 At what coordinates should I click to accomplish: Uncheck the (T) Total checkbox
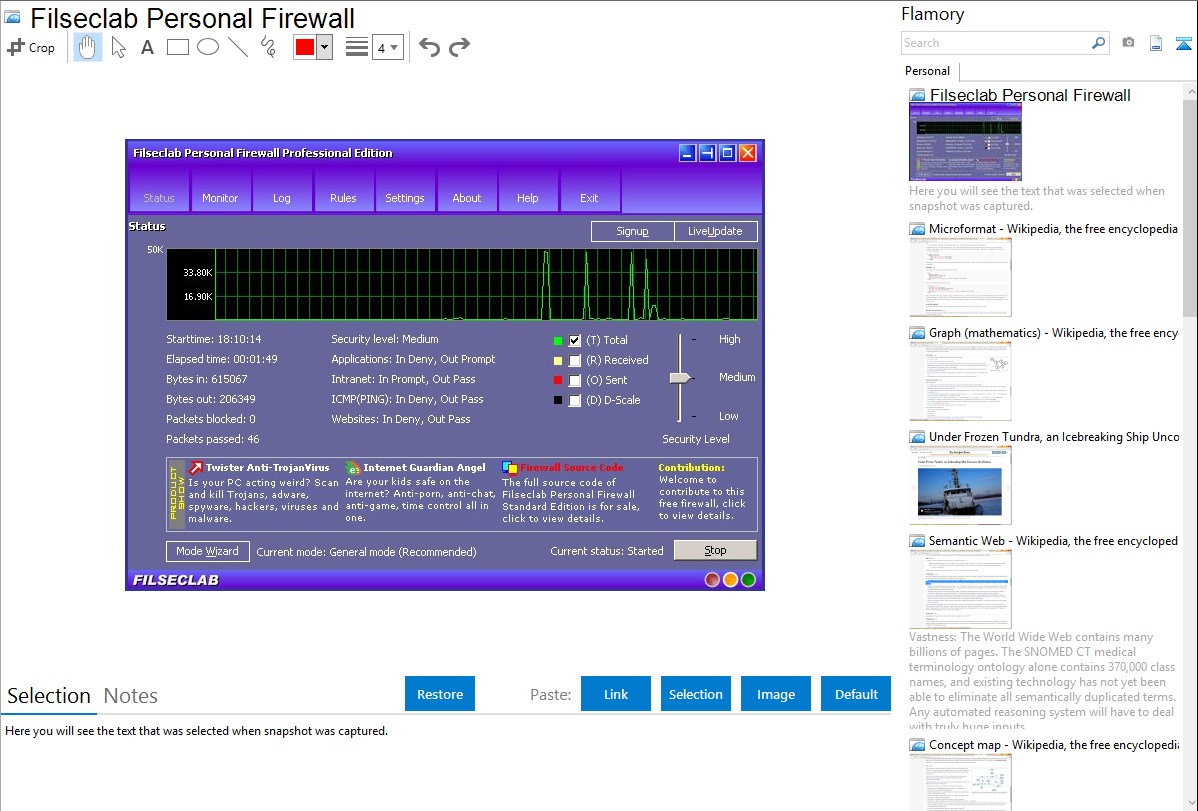(x=575, y=340)
